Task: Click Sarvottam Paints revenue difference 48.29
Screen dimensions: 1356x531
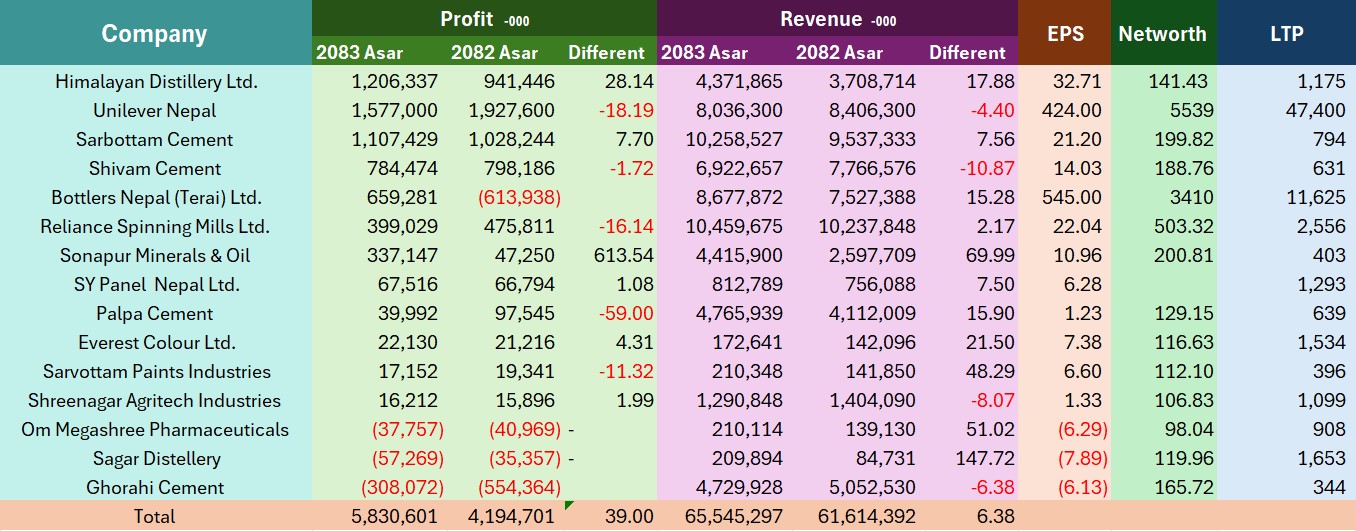Action: 992,371
